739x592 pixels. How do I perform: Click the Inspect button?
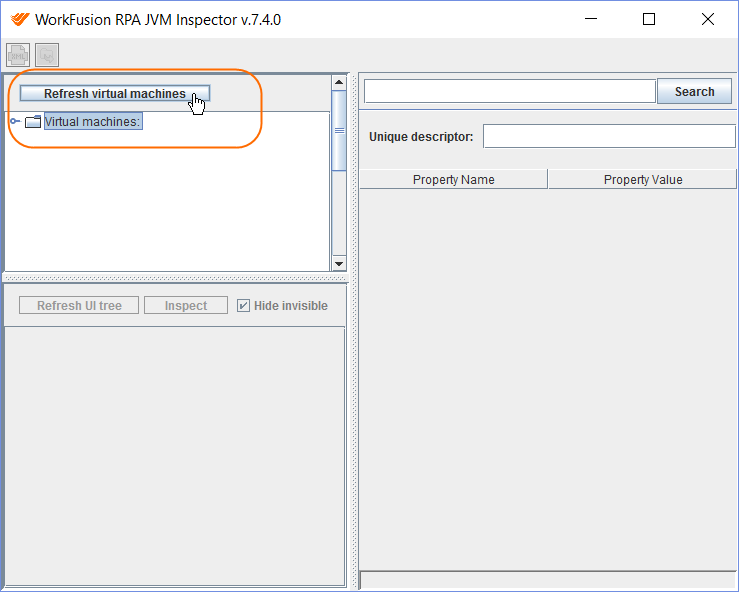186,305
